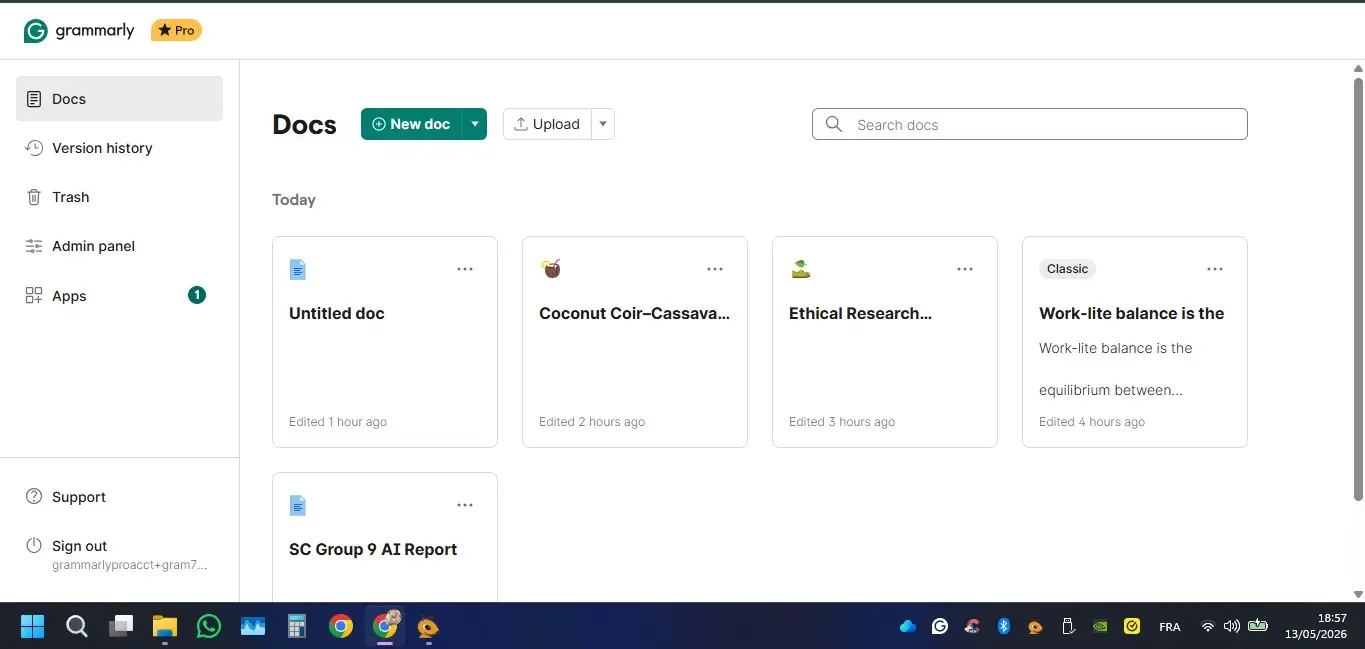This screenshot has height=649, width=1365.
Task: Open Version history in the sidebar
Action: click(x=119, y=148)
